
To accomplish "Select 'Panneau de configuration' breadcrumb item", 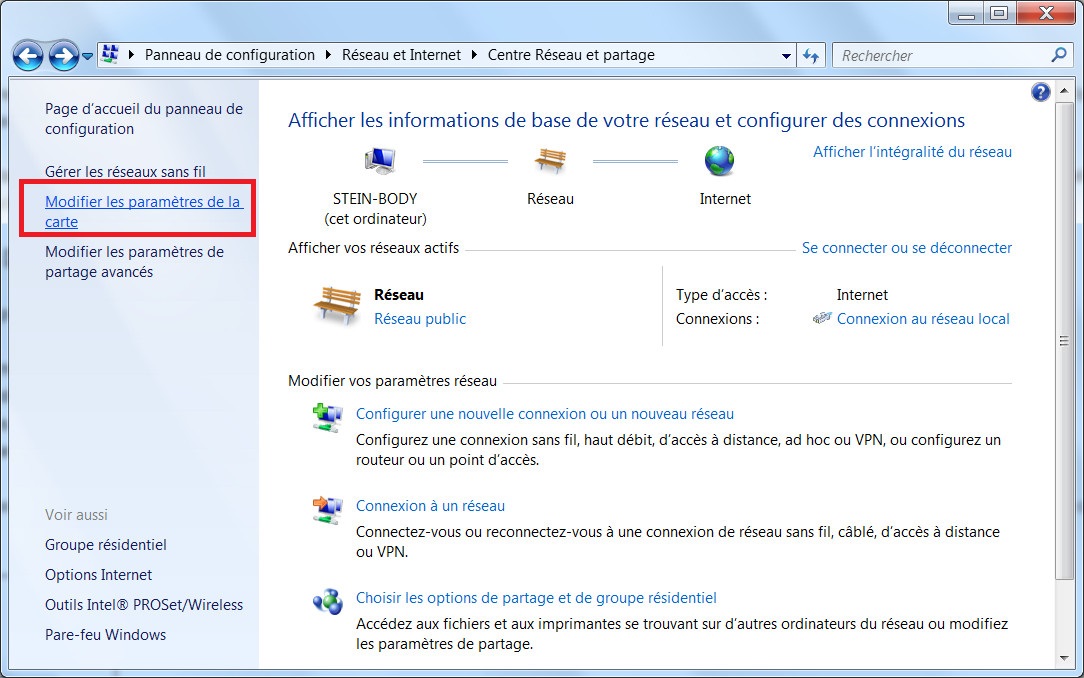I will [x=229, y=56].
